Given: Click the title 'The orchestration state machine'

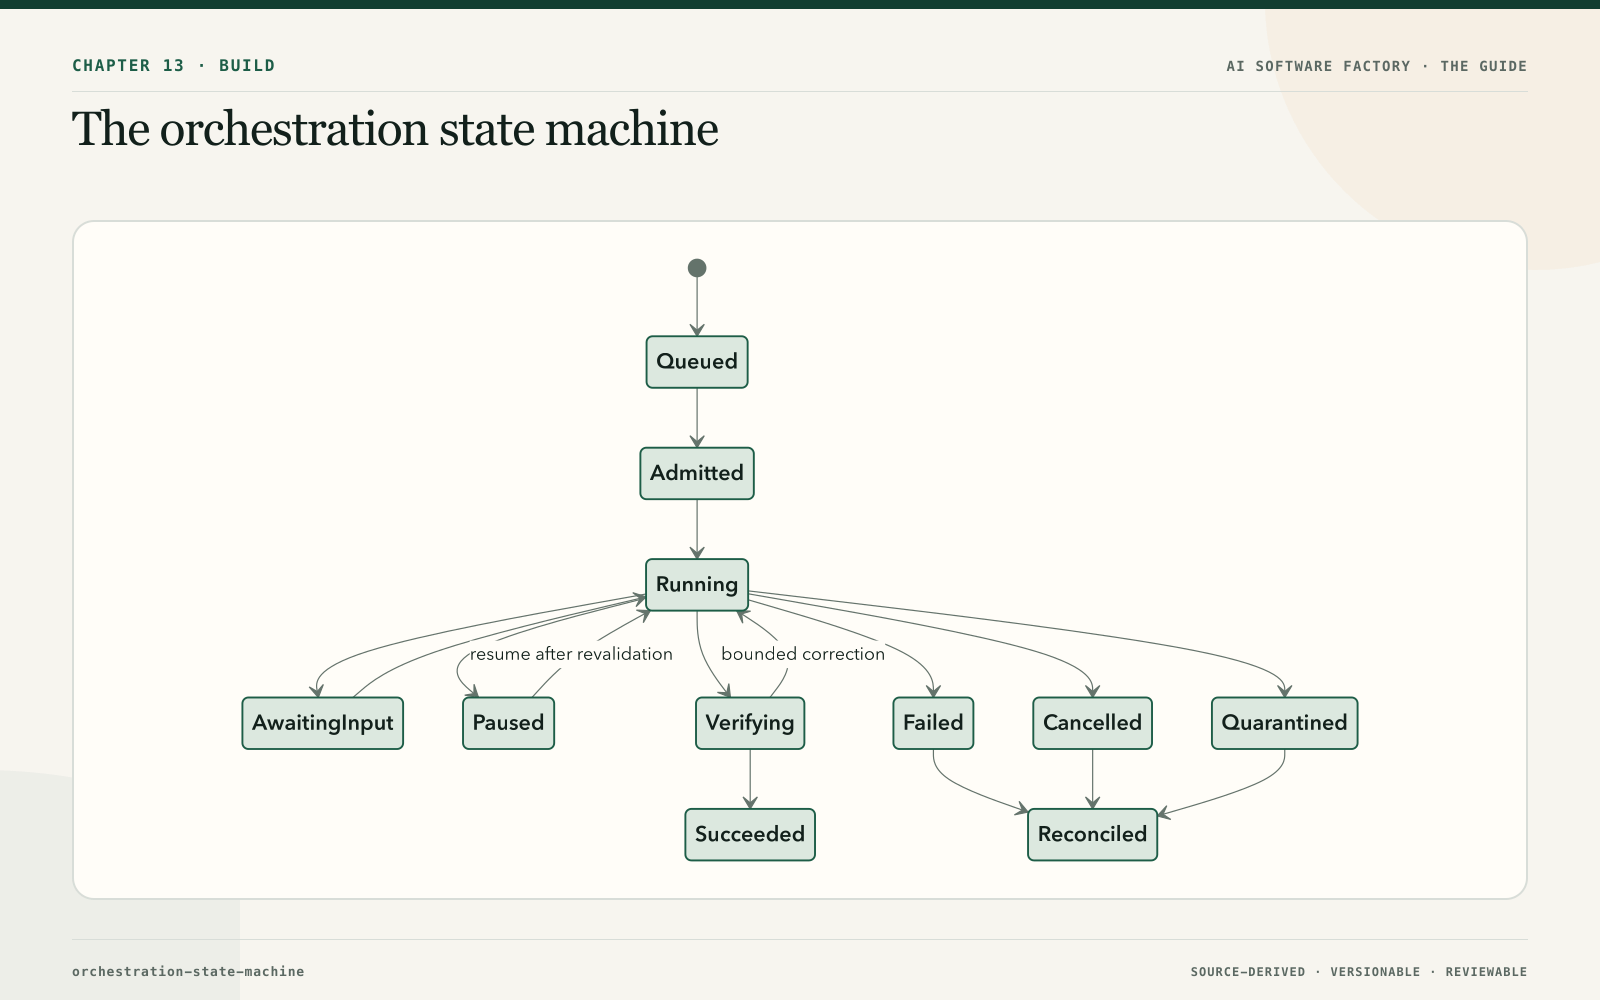Looking at the screenshot, I should 395,130.
